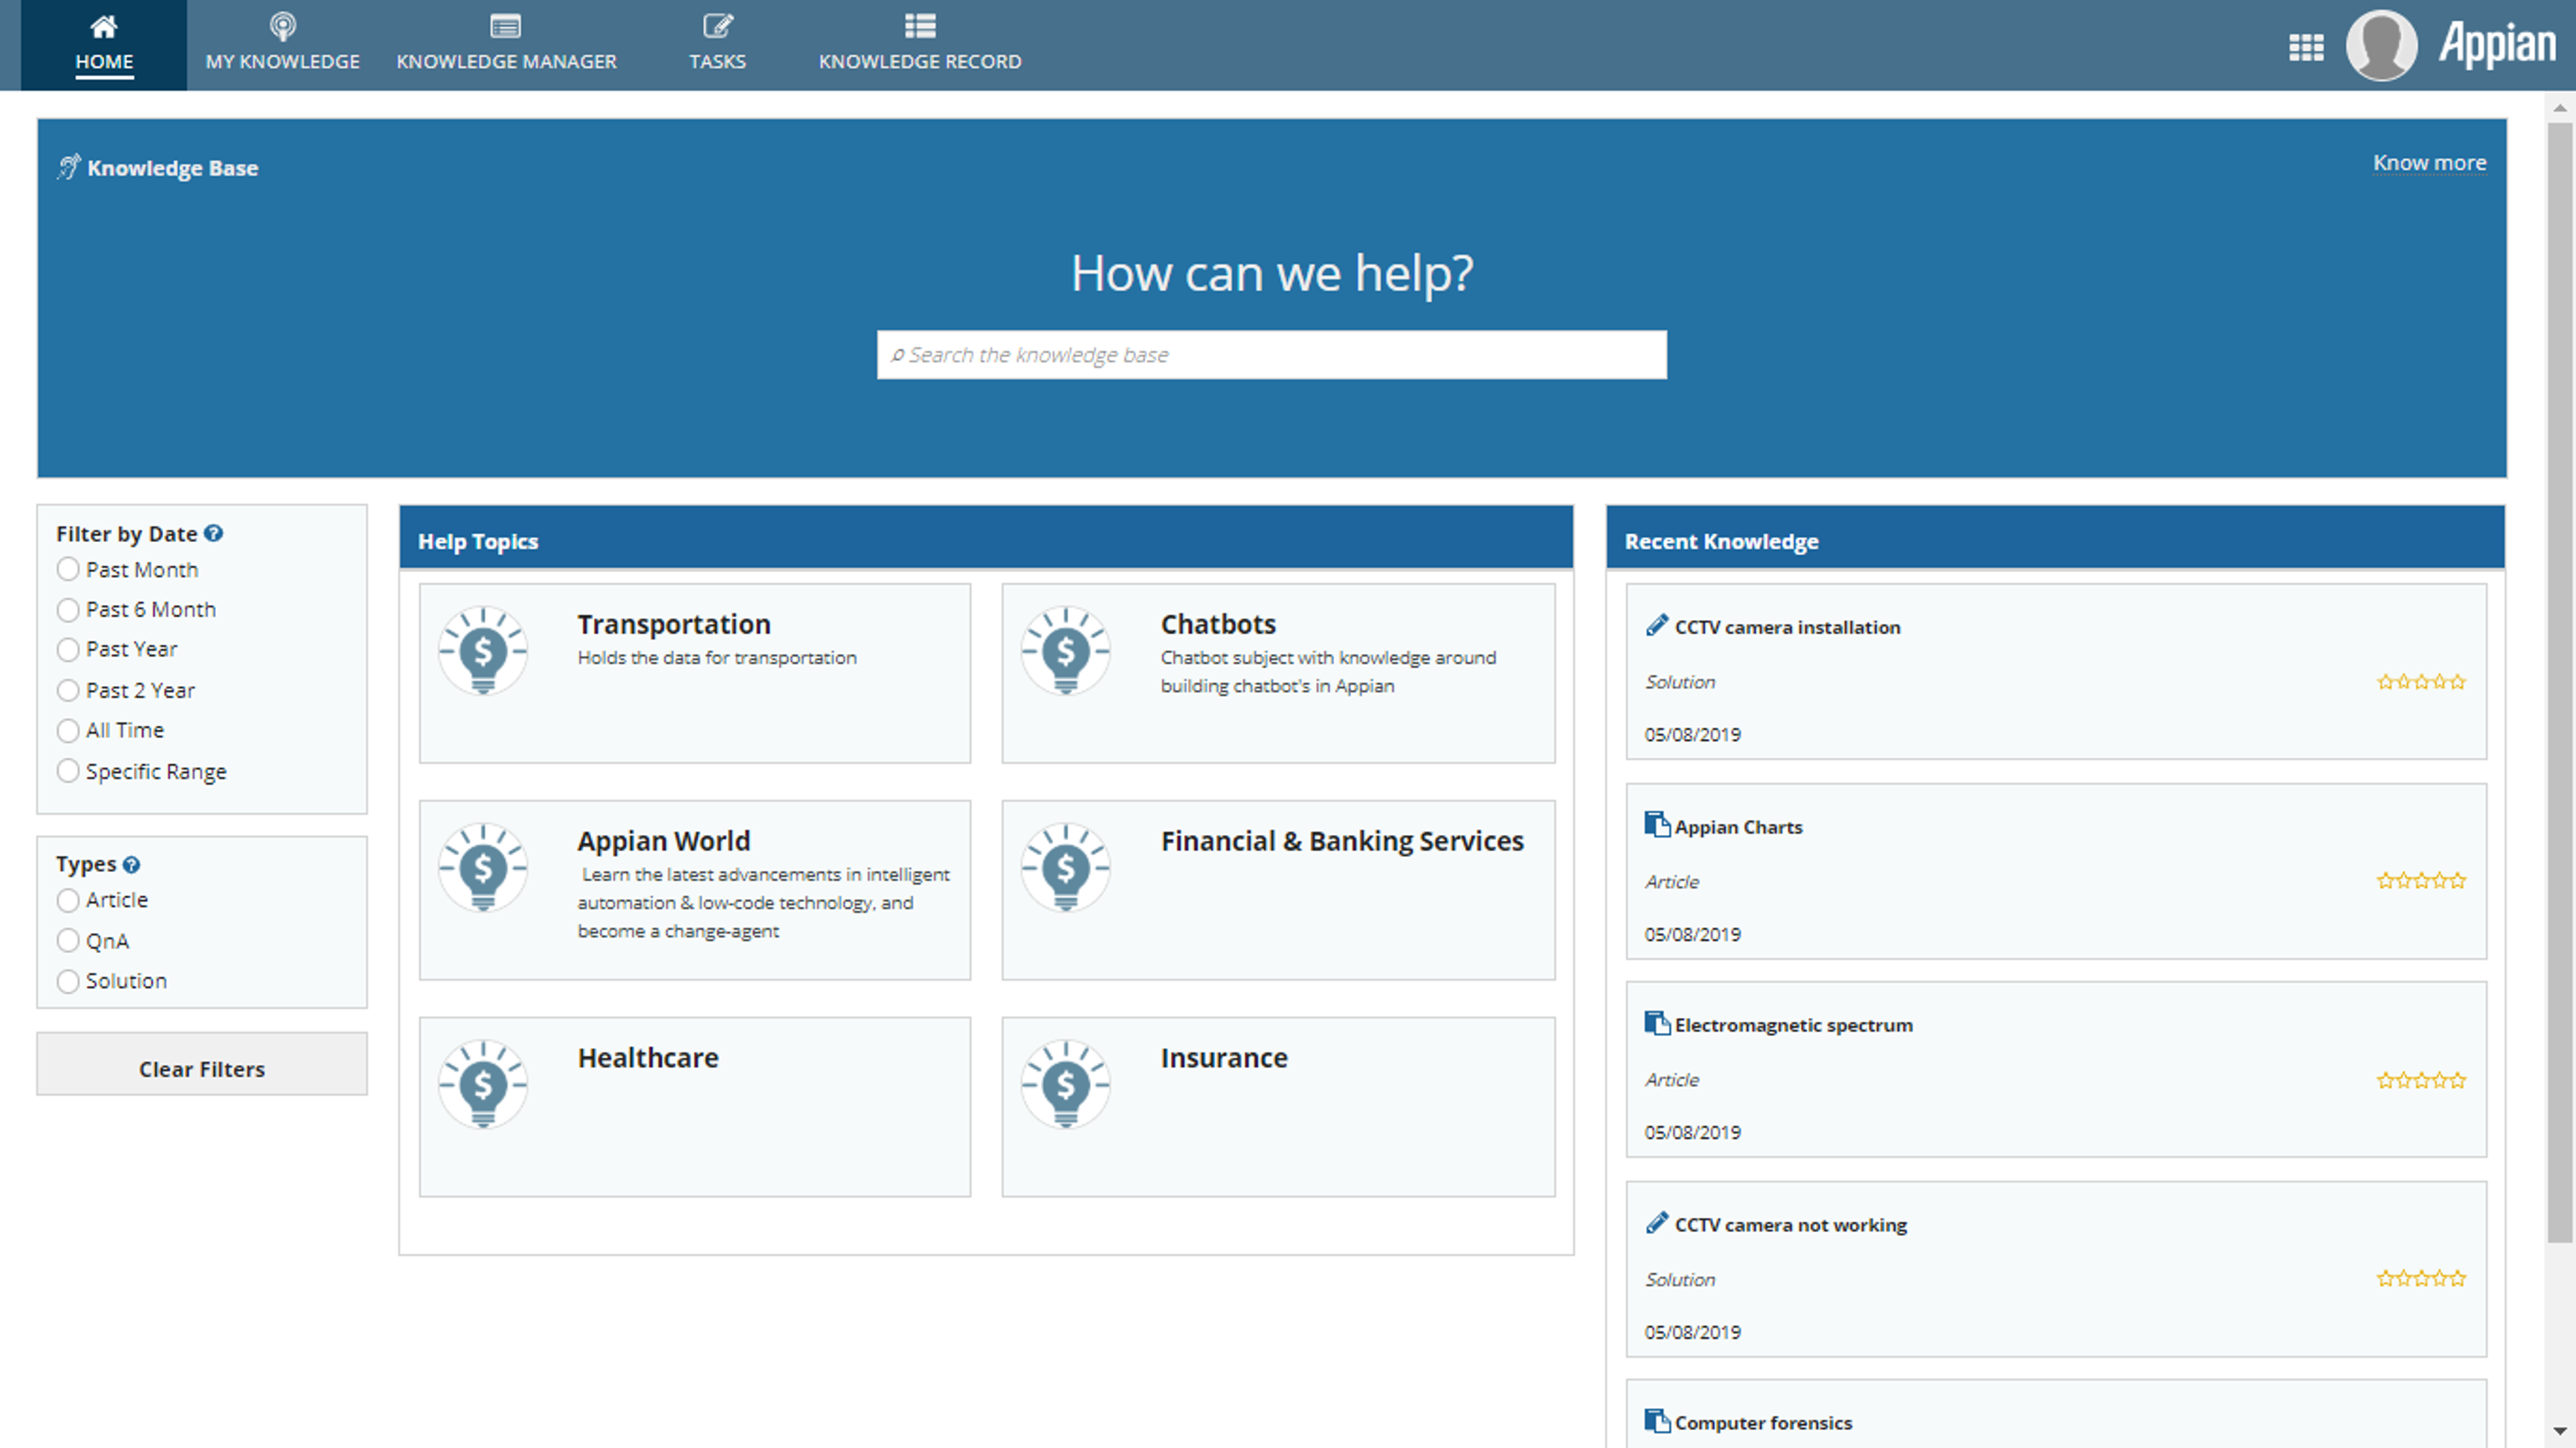
Task: Select the Past Year date filter
Action: pyautogui.click(x=68, y=649)
